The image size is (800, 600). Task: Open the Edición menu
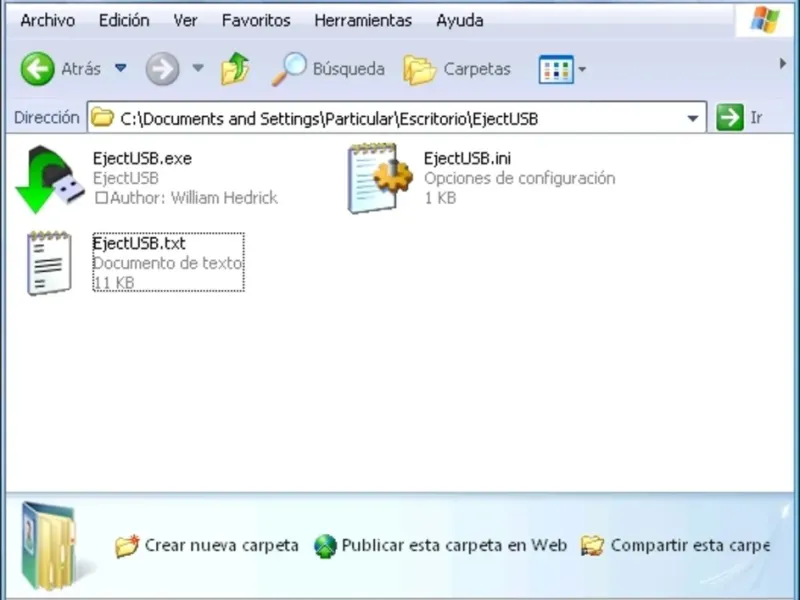[124, 20]
